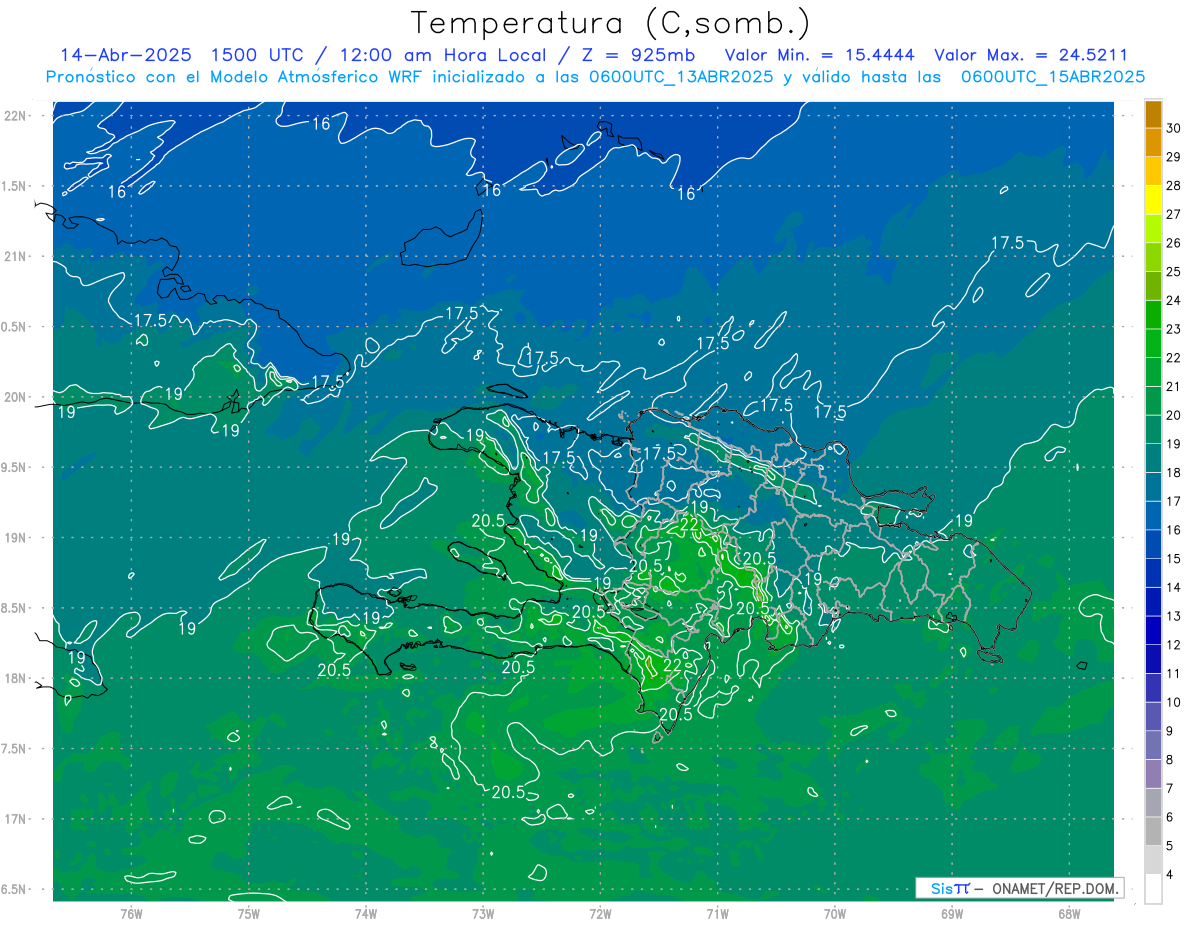Click the "18N" latitude axis label
The width and height of the screenshot is (1200, 927).
tap(16, 678)
